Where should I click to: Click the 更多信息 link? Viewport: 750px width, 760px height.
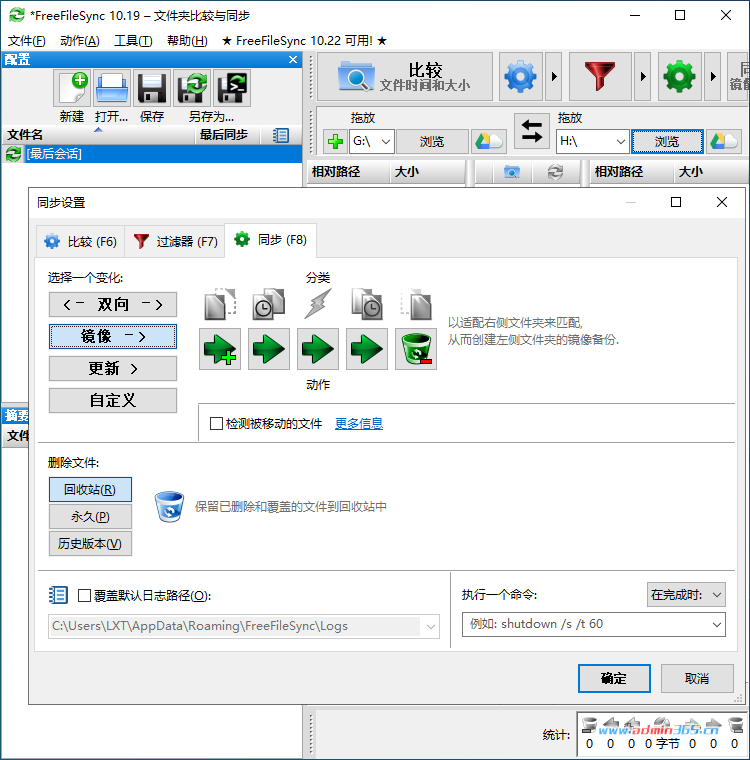(x=359, y=424)
